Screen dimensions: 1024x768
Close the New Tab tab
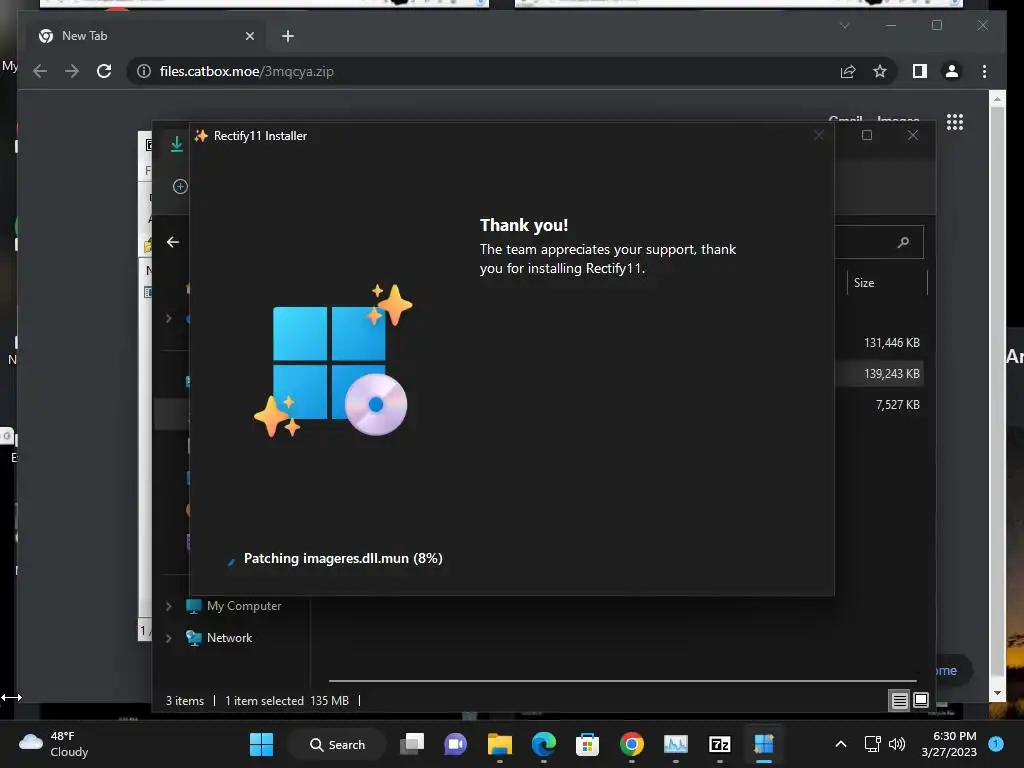click(x=249, y=36)
